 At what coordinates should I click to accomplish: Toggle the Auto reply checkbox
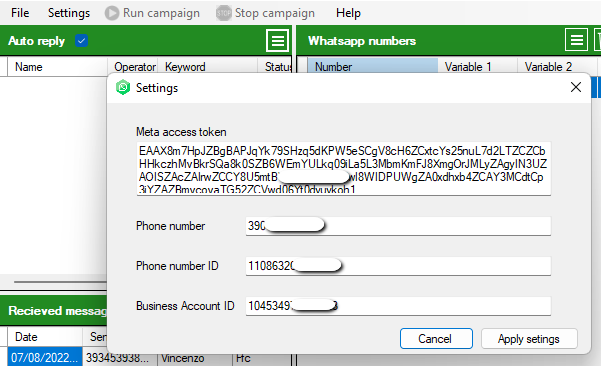[81, 40]
